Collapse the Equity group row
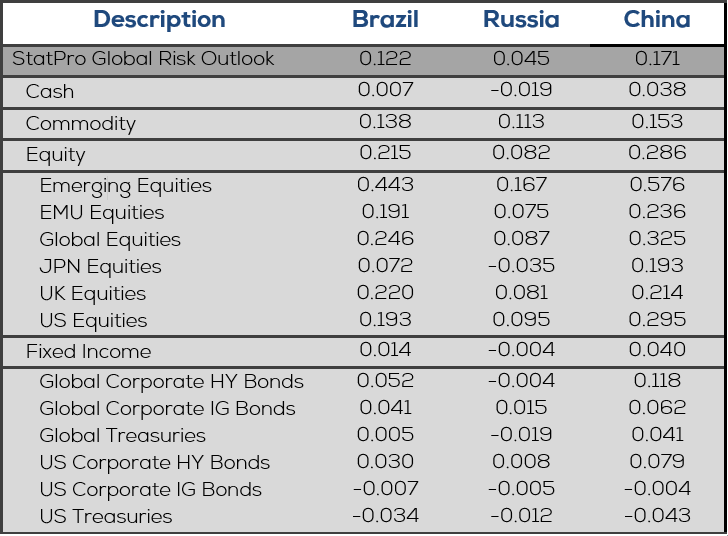Viewport: 728px width, 536px height. point(56,155)
